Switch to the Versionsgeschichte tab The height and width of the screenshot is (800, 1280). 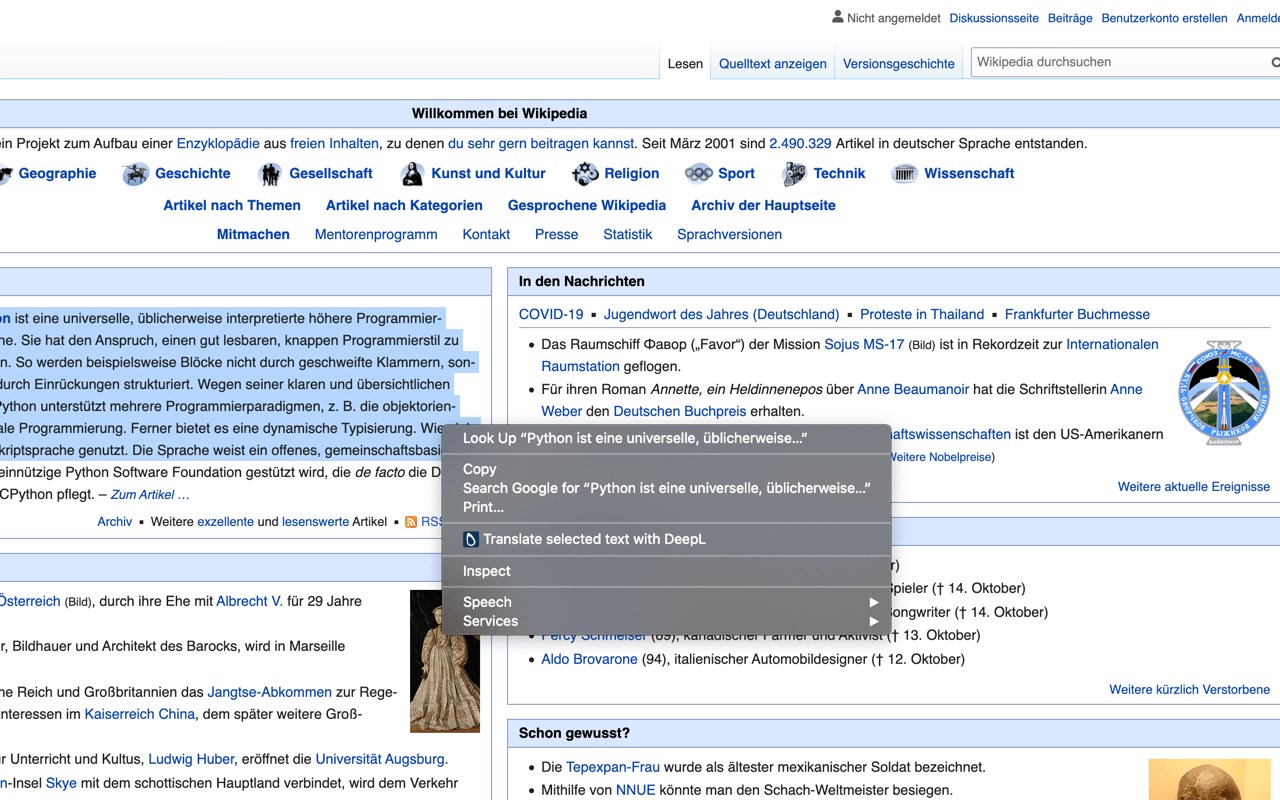tap(899, 64)
